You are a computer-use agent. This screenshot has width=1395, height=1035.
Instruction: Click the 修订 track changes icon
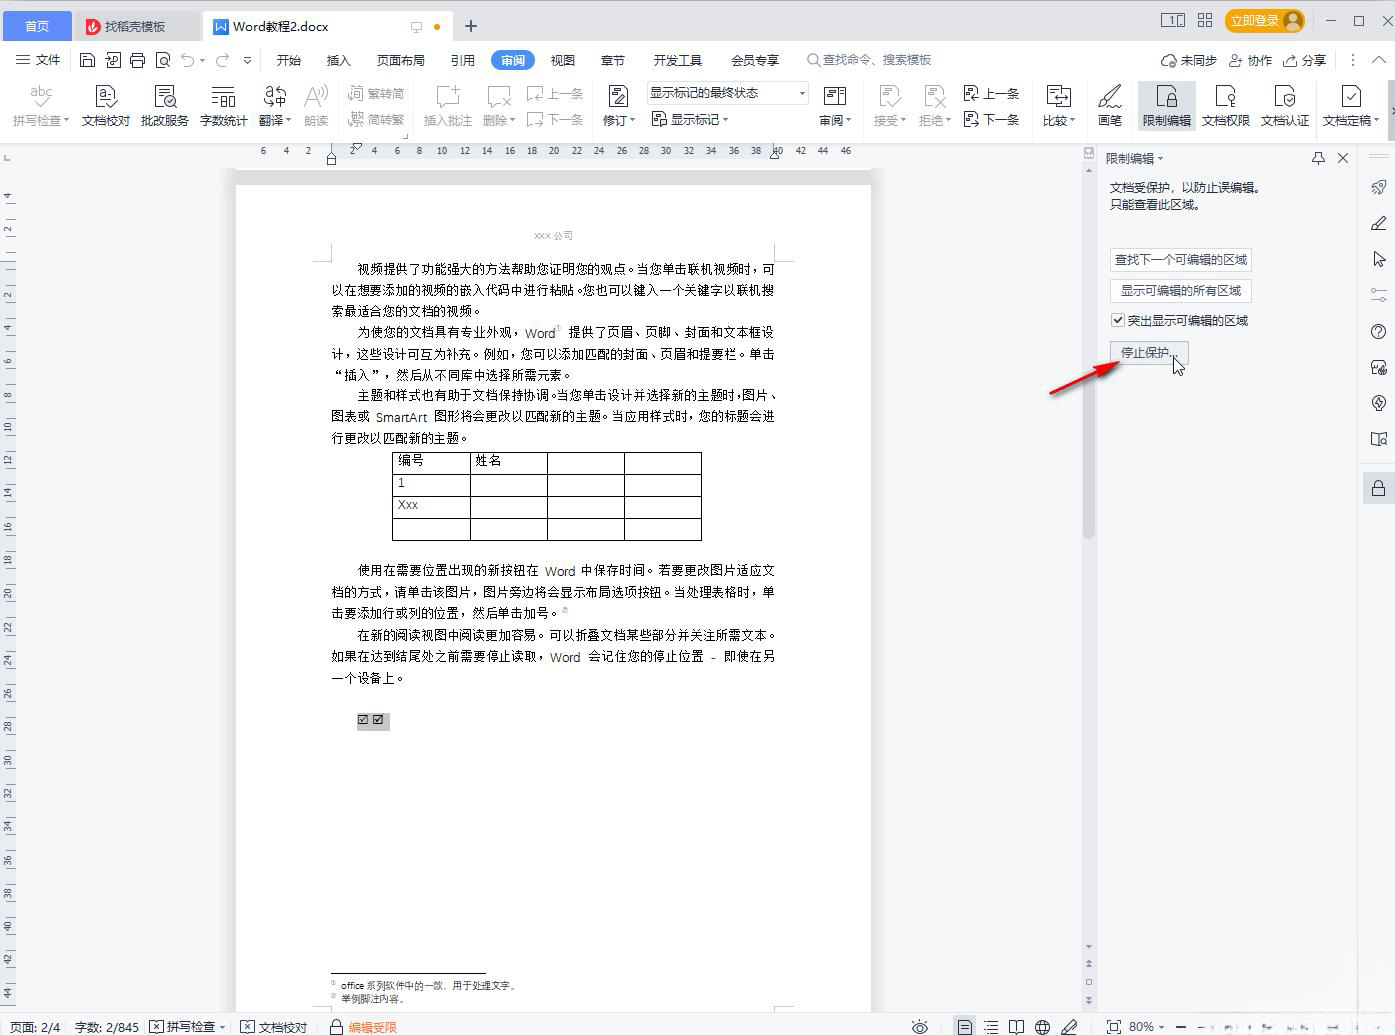pyautogui.click(x=618, y=97)
